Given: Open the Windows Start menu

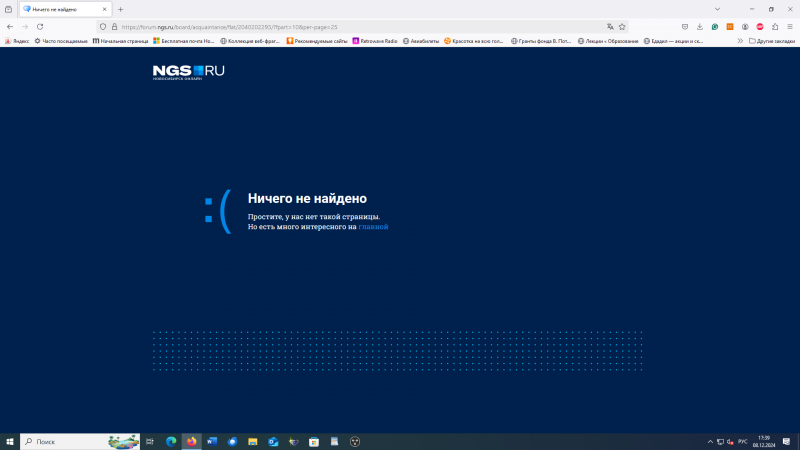Looking at the screenshot, I should [10, 441].
